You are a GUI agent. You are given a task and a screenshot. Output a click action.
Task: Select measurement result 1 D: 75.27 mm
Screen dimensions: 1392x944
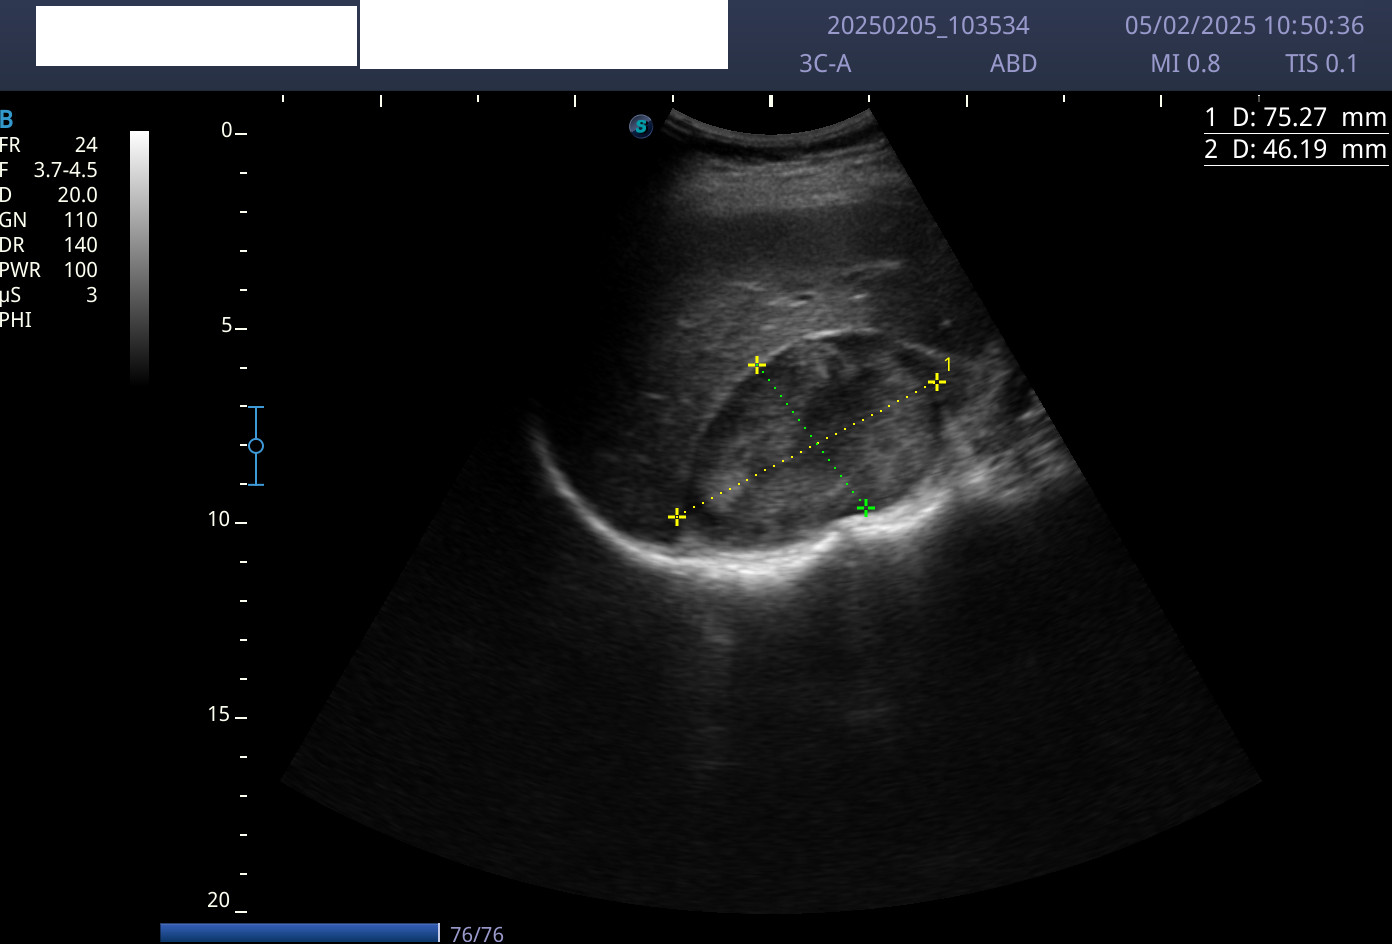1296,118
